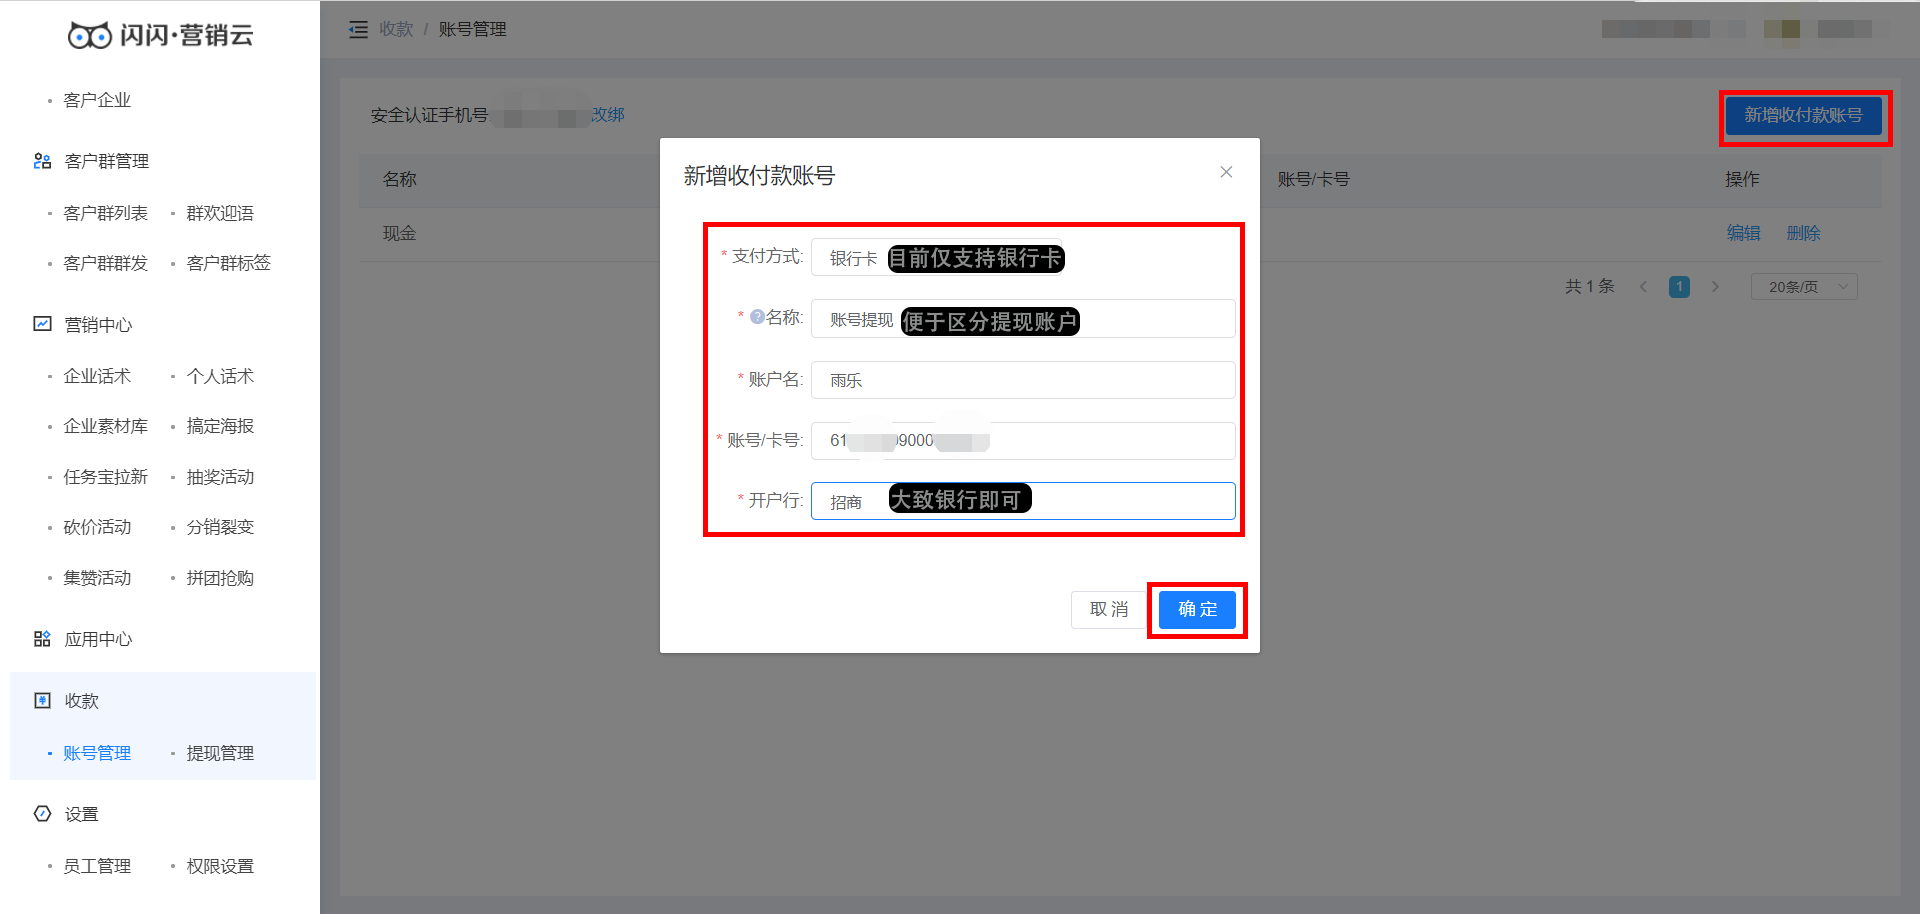This screenshot has width=1920, height=914.
Task: Click the 闪闪·营销云 owl logo
Action: coord(90,36)
